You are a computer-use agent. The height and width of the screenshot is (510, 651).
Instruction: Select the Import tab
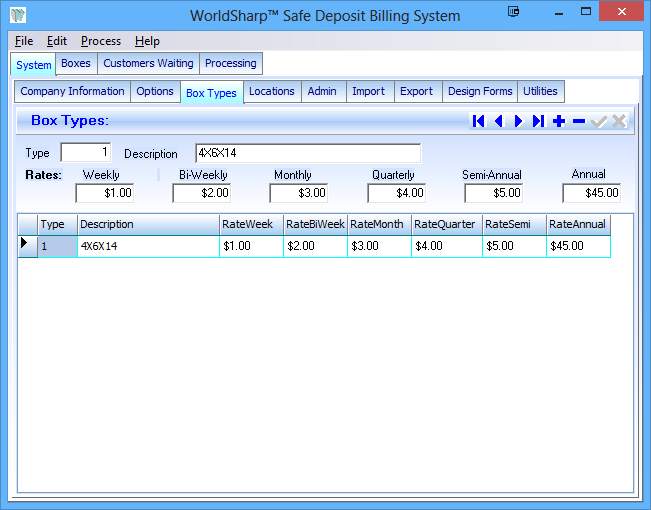[x=369, y=91]
